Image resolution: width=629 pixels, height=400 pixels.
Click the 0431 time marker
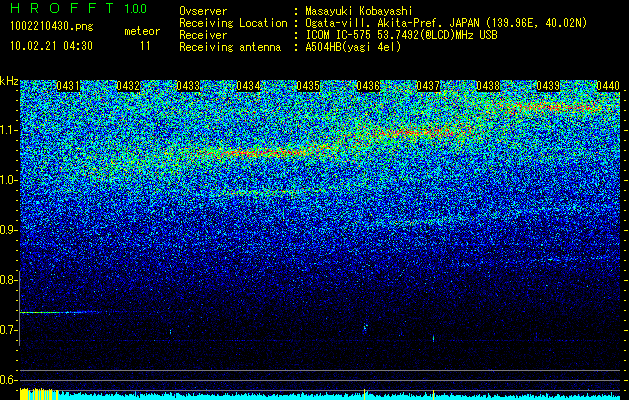point(68,86)
